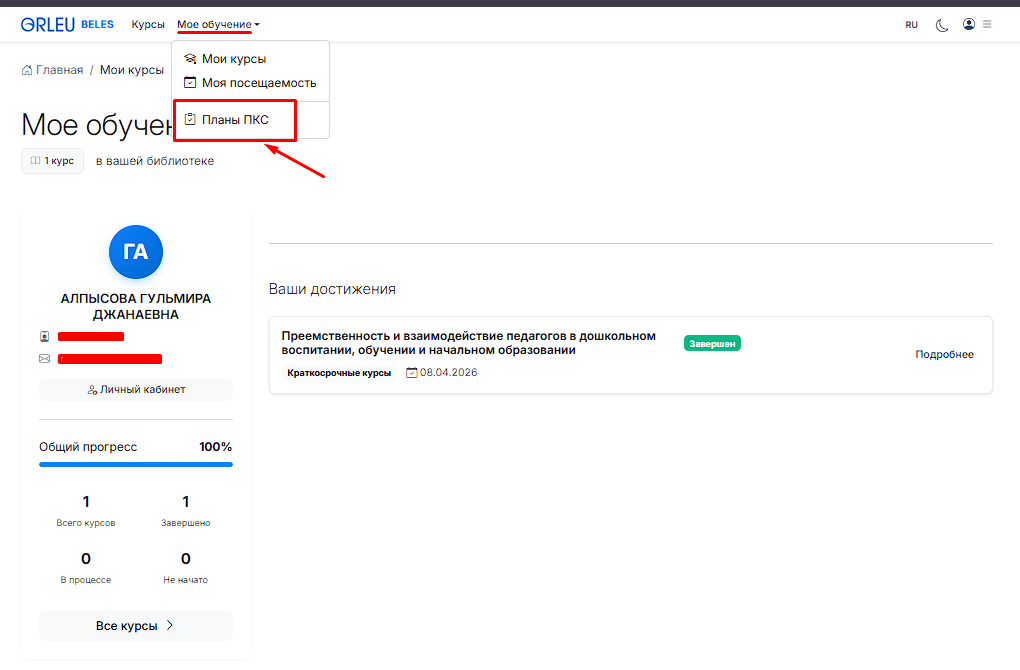The height and width of the screenshot is (670, 1020).
Task: Click the date 08.04.2026
Action: 448,373
